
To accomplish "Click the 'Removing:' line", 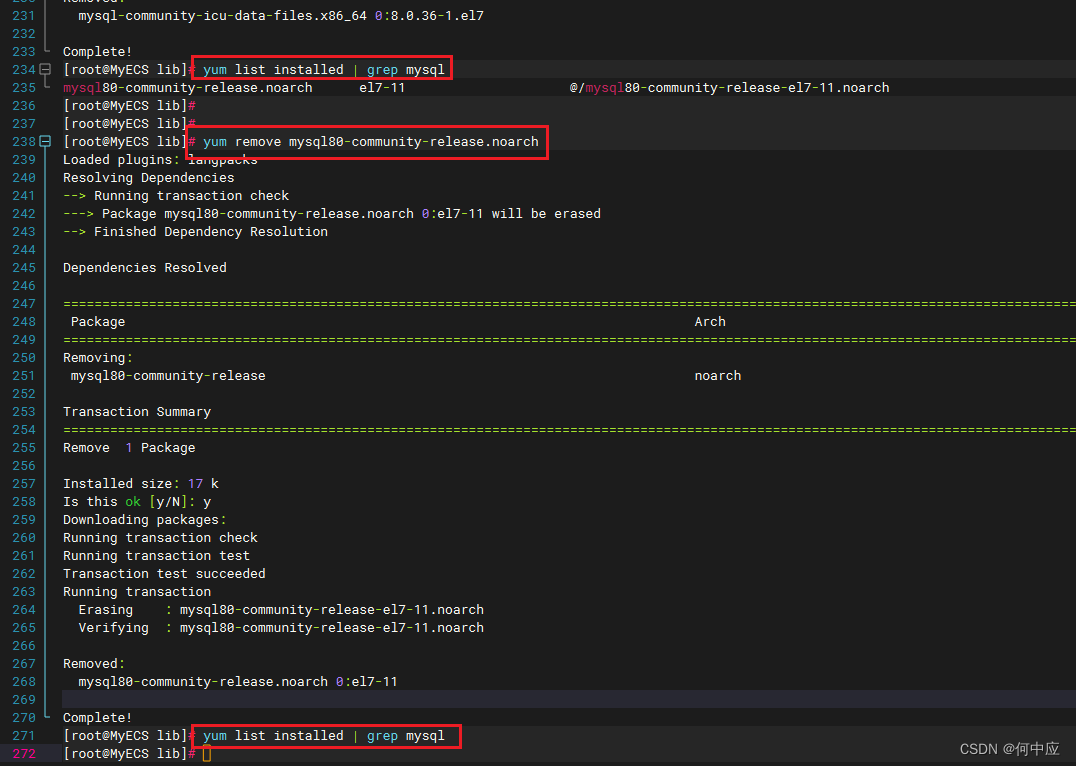I will (97, 358).
